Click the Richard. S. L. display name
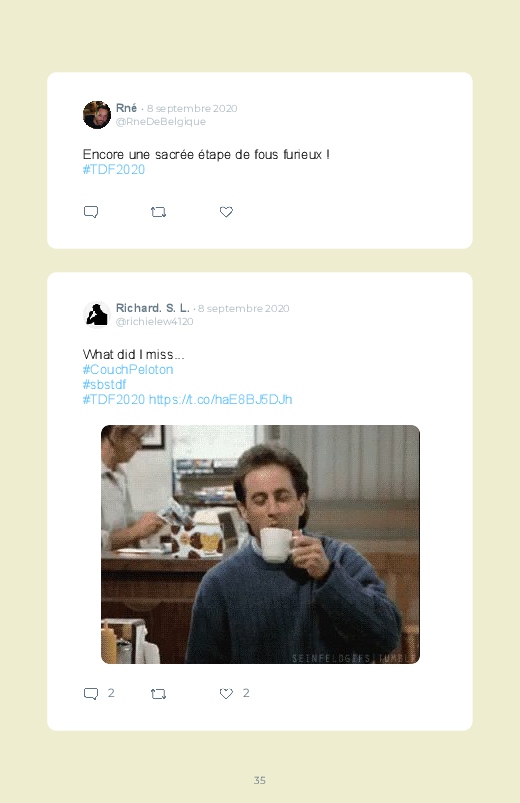 pos(153,308)
